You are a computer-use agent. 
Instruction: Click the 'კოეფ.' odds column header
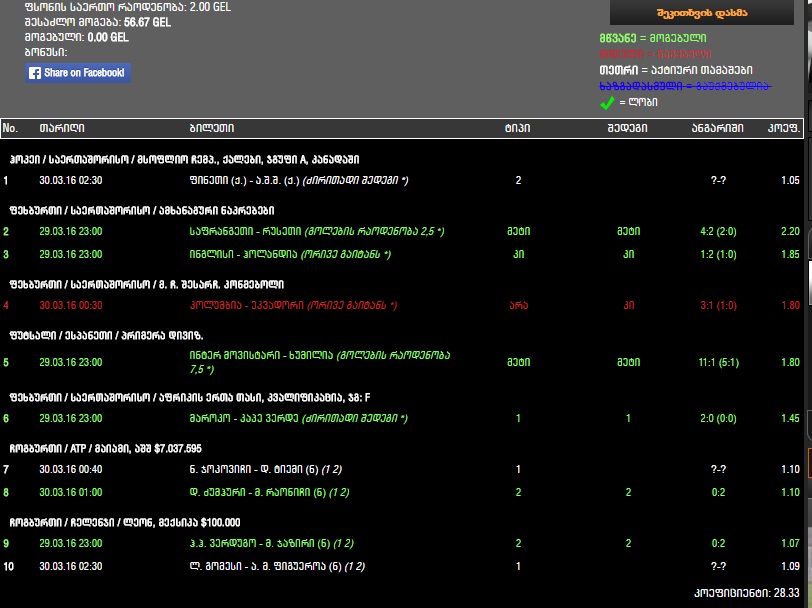783,128
